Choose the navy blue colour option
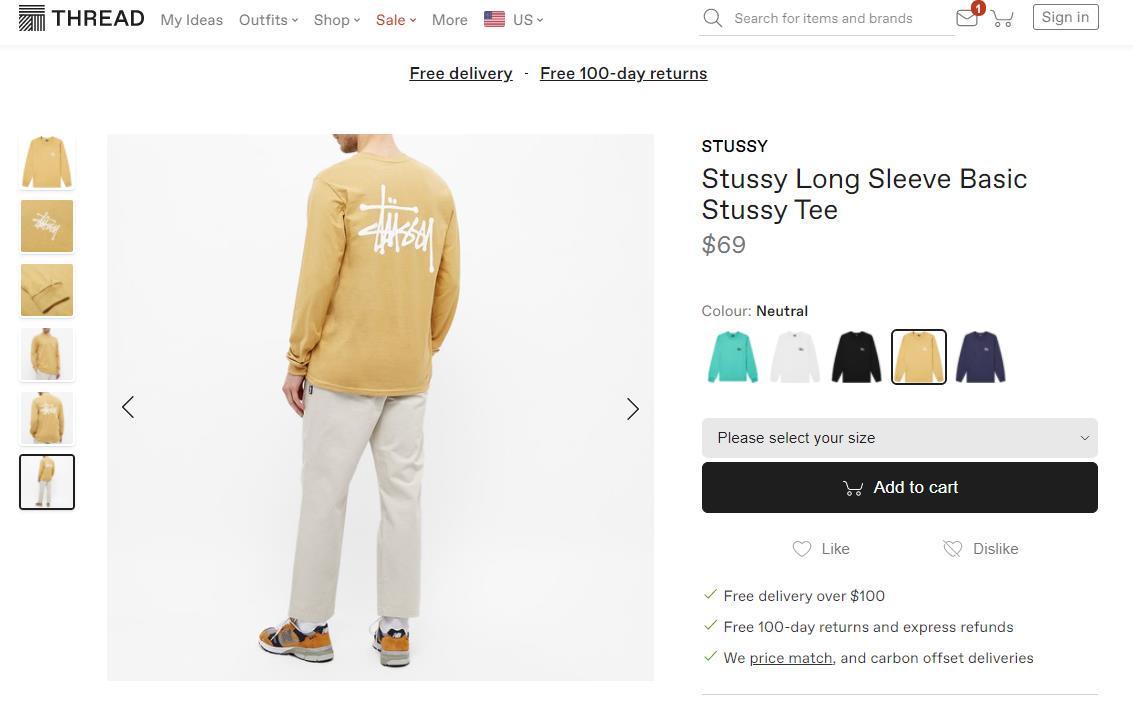The height and width of the screenshot is (710, 1133). (980, 357)
